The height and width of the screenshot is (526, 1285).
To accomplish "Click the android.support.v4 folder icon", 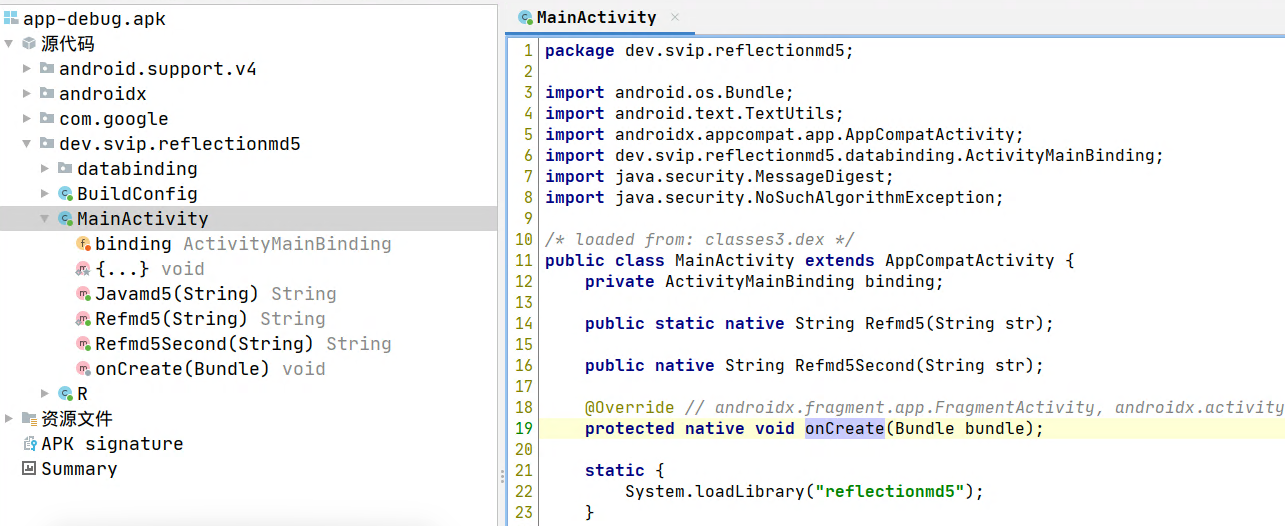I will click(47, 69).
